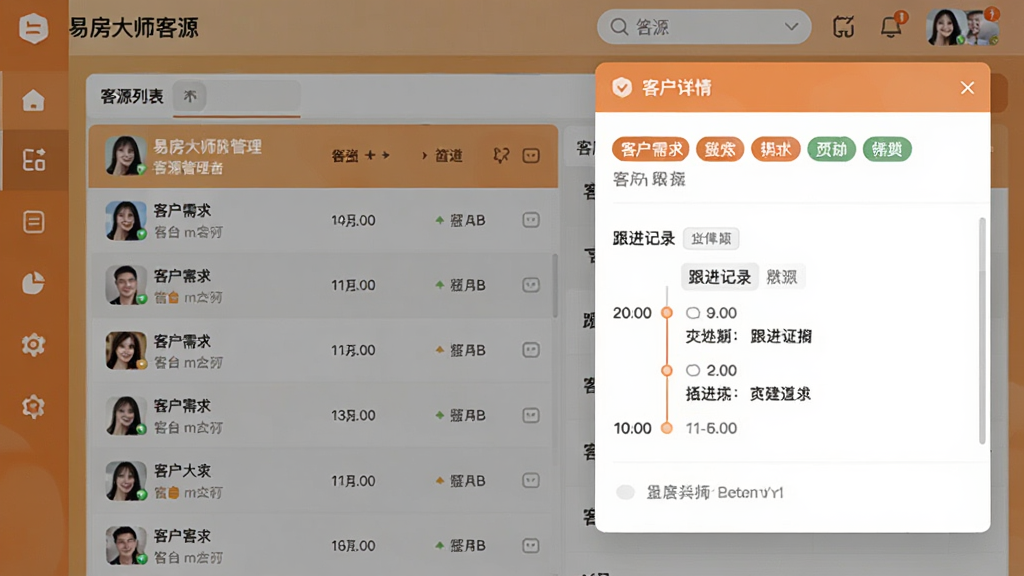Click the magnifier icon in the search box
This screenshot has height=576, width=1024.
point(618,27)
